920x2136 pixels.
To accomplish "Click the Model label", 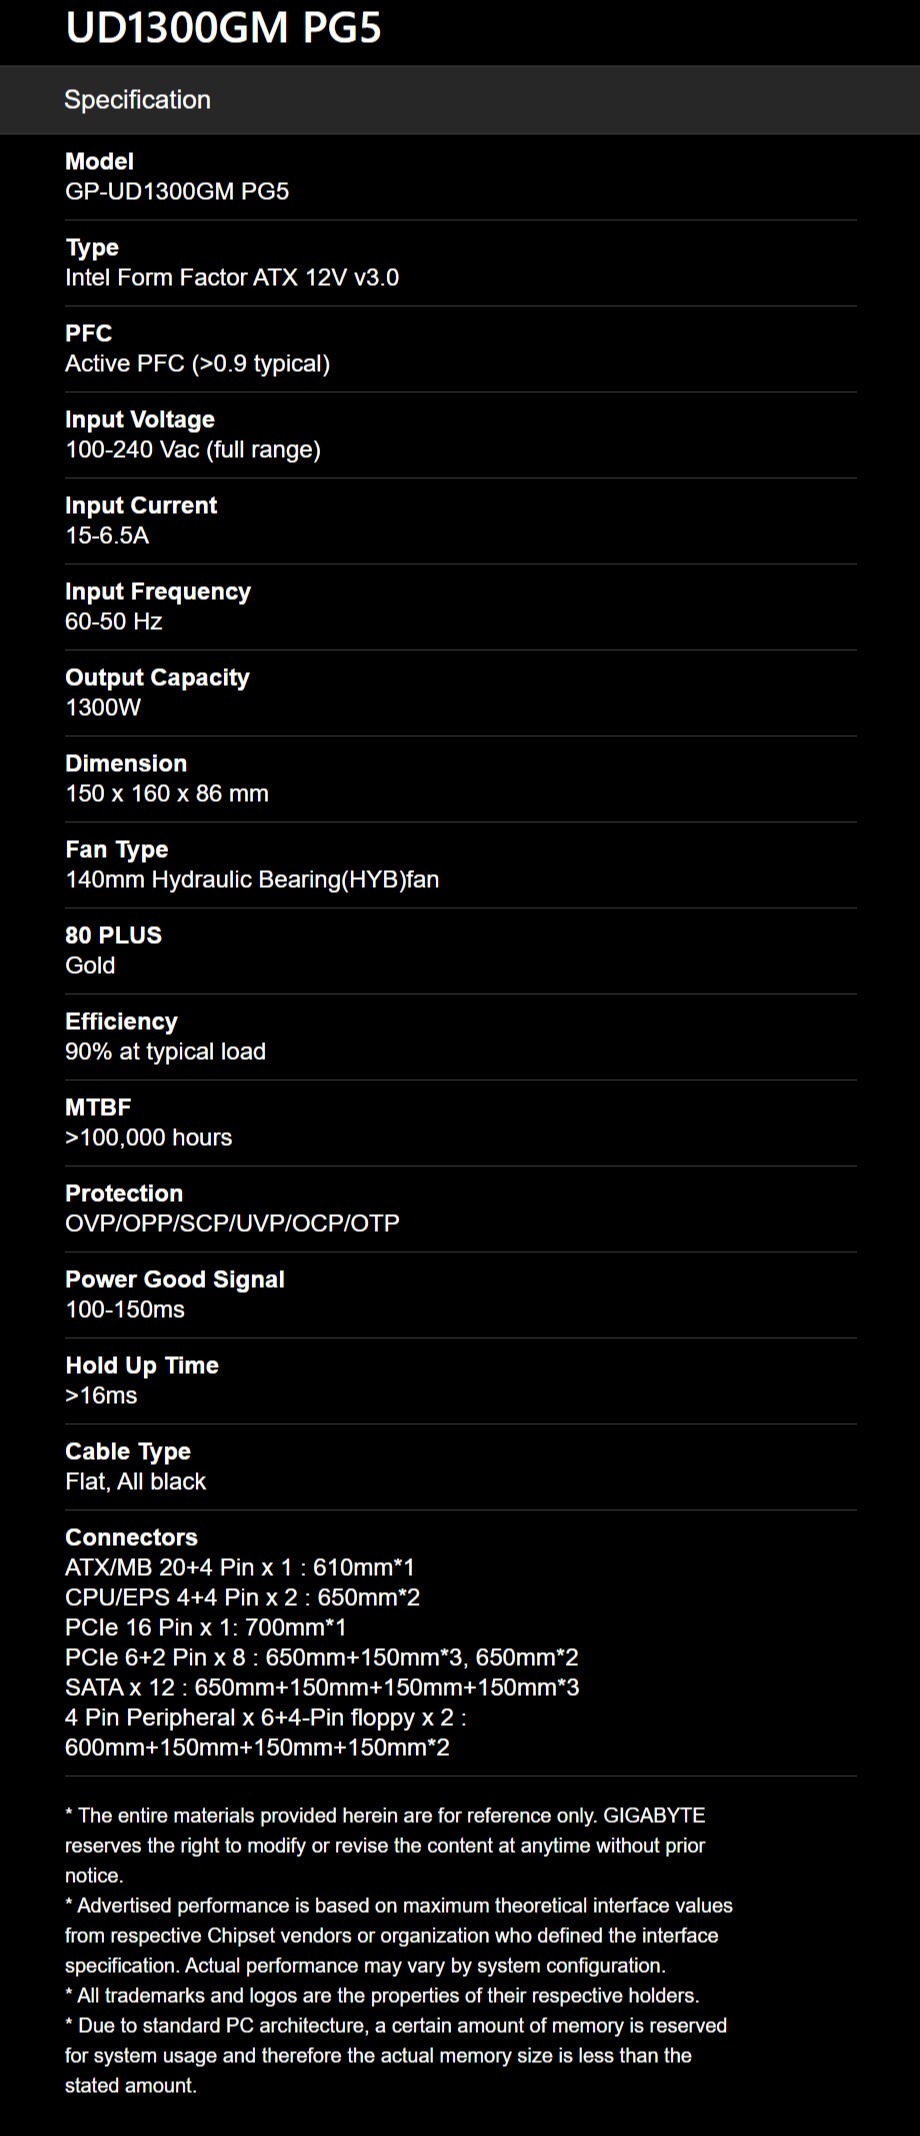I will (99, 161).
